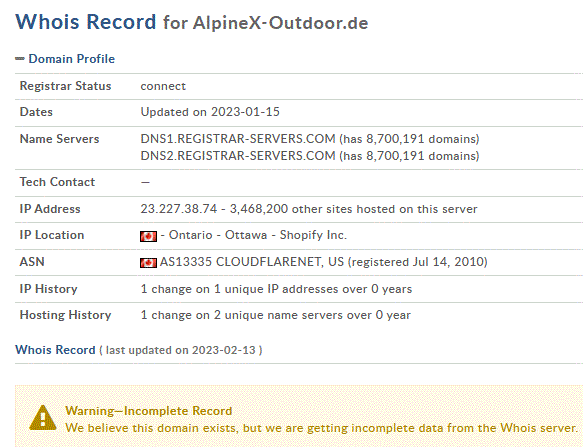Image resolution: width=583 pixels, height=447 pixels.
Task: Select 'last updated on 2023-02-13' text
Action: (181, 350)
